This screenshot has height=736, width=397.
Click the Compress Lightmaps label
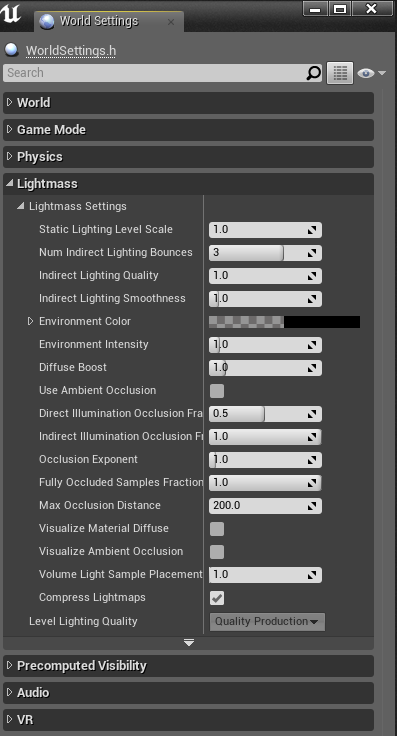point(92,598)
